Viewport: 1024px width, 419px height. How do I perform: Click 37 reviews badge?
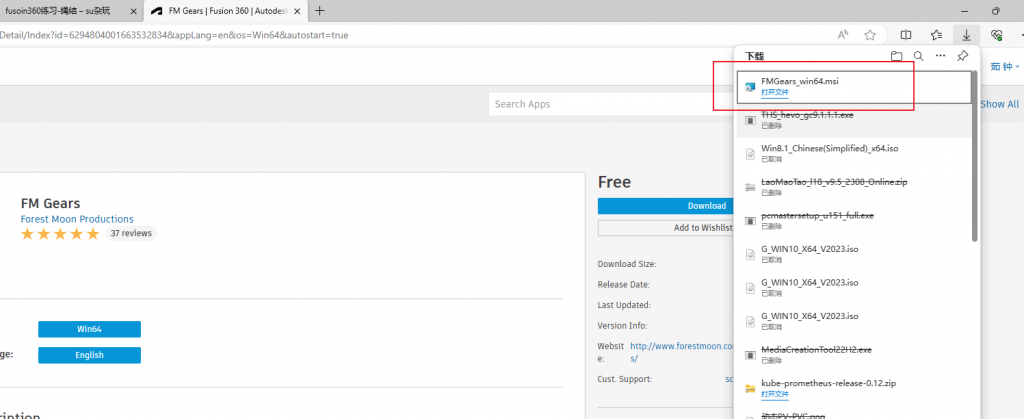click(x=131, y=233)
